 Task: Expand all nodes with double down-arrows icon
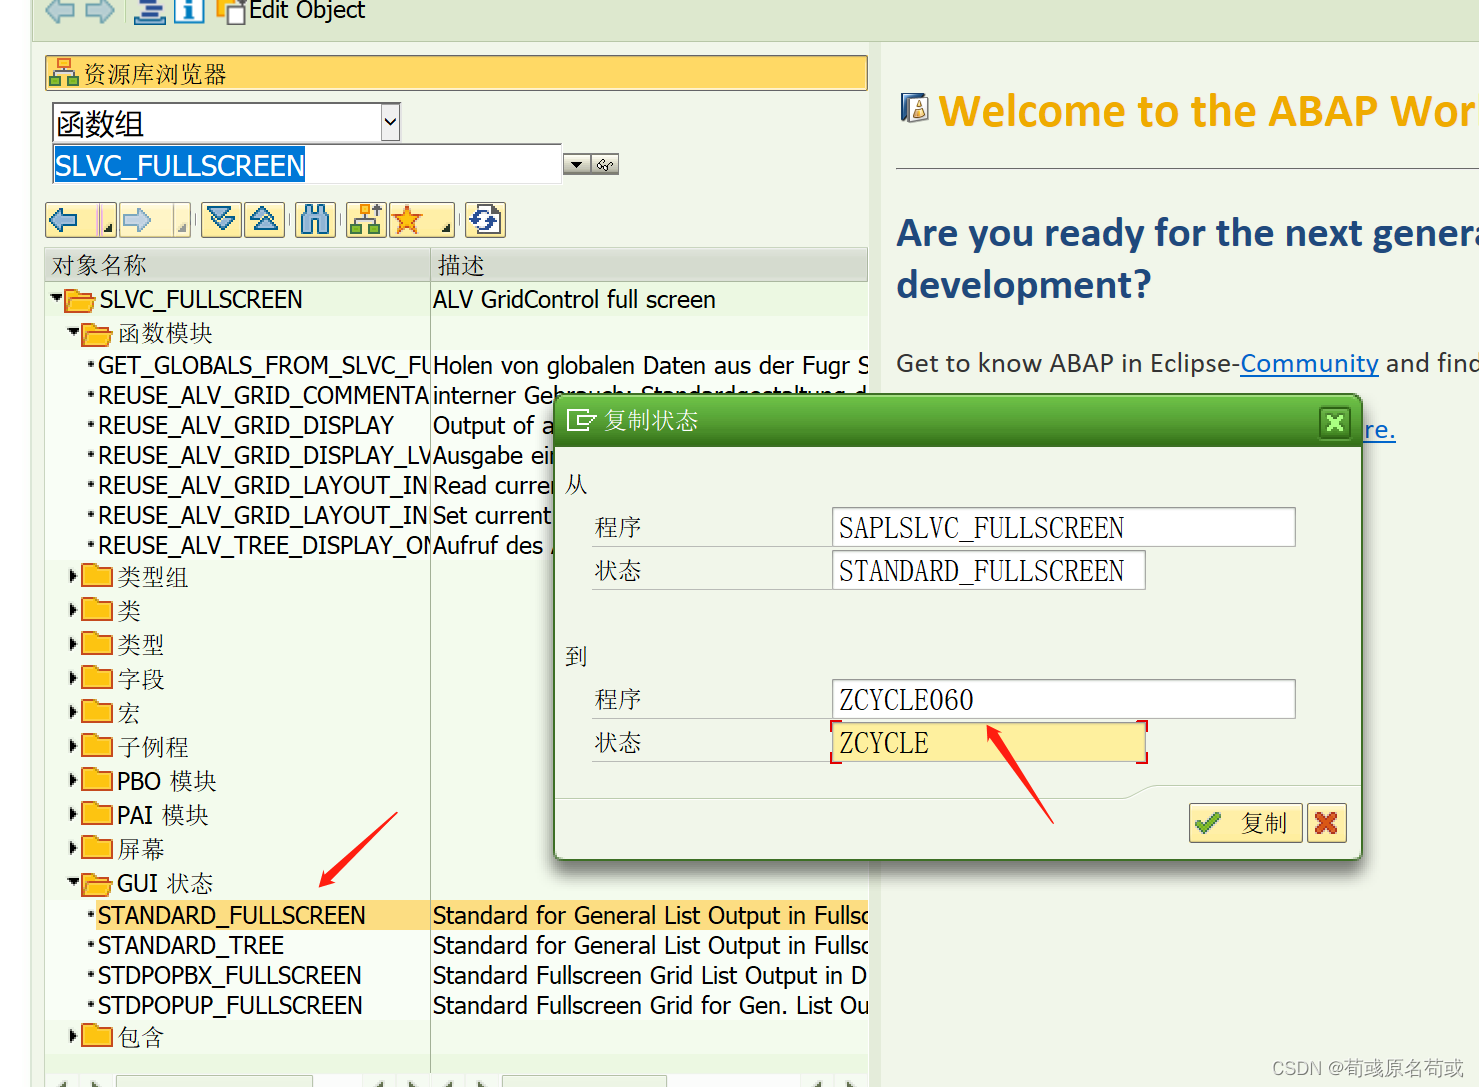(220, 219)
